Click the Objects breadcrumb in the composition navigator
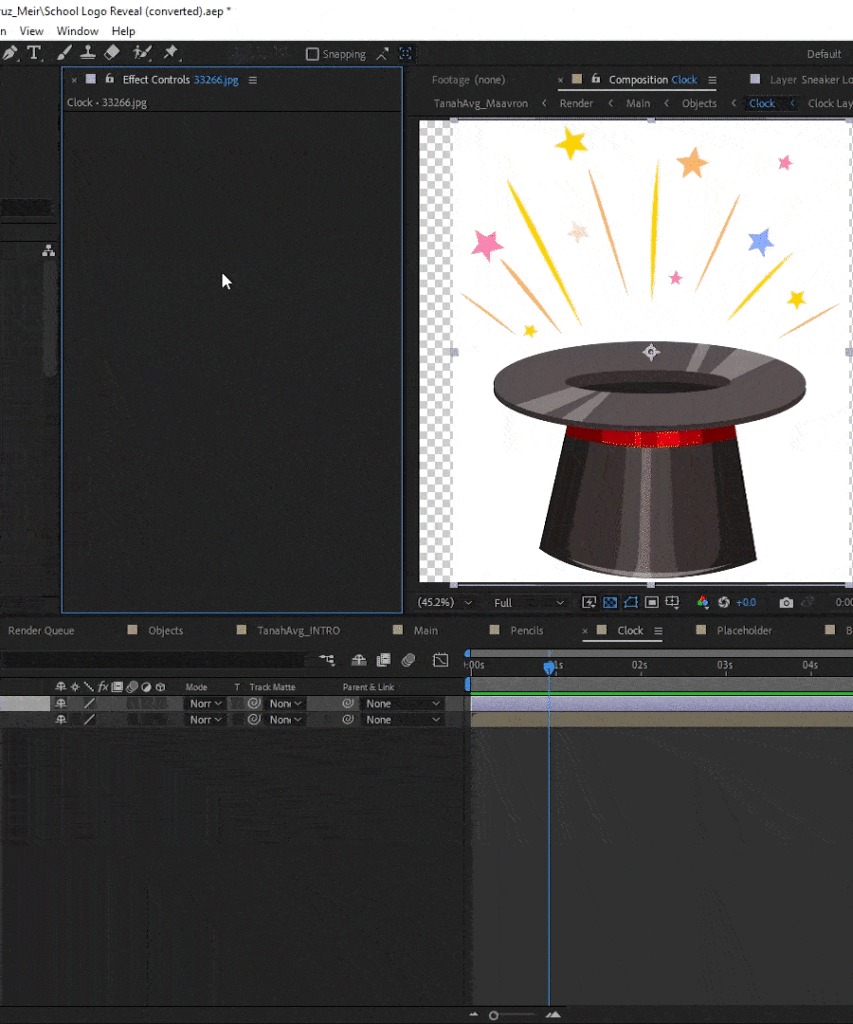Screen dimensions: 853x1024 coord(699,103)
